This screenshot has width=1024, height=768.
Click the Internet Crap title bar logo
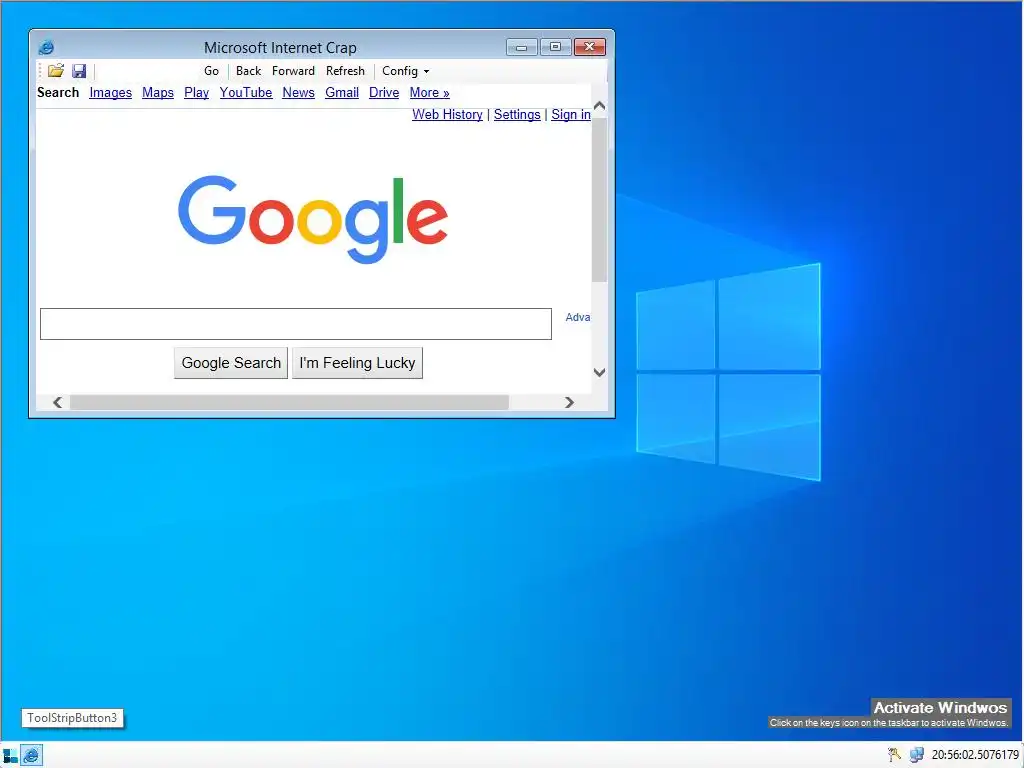pos(46,47)
